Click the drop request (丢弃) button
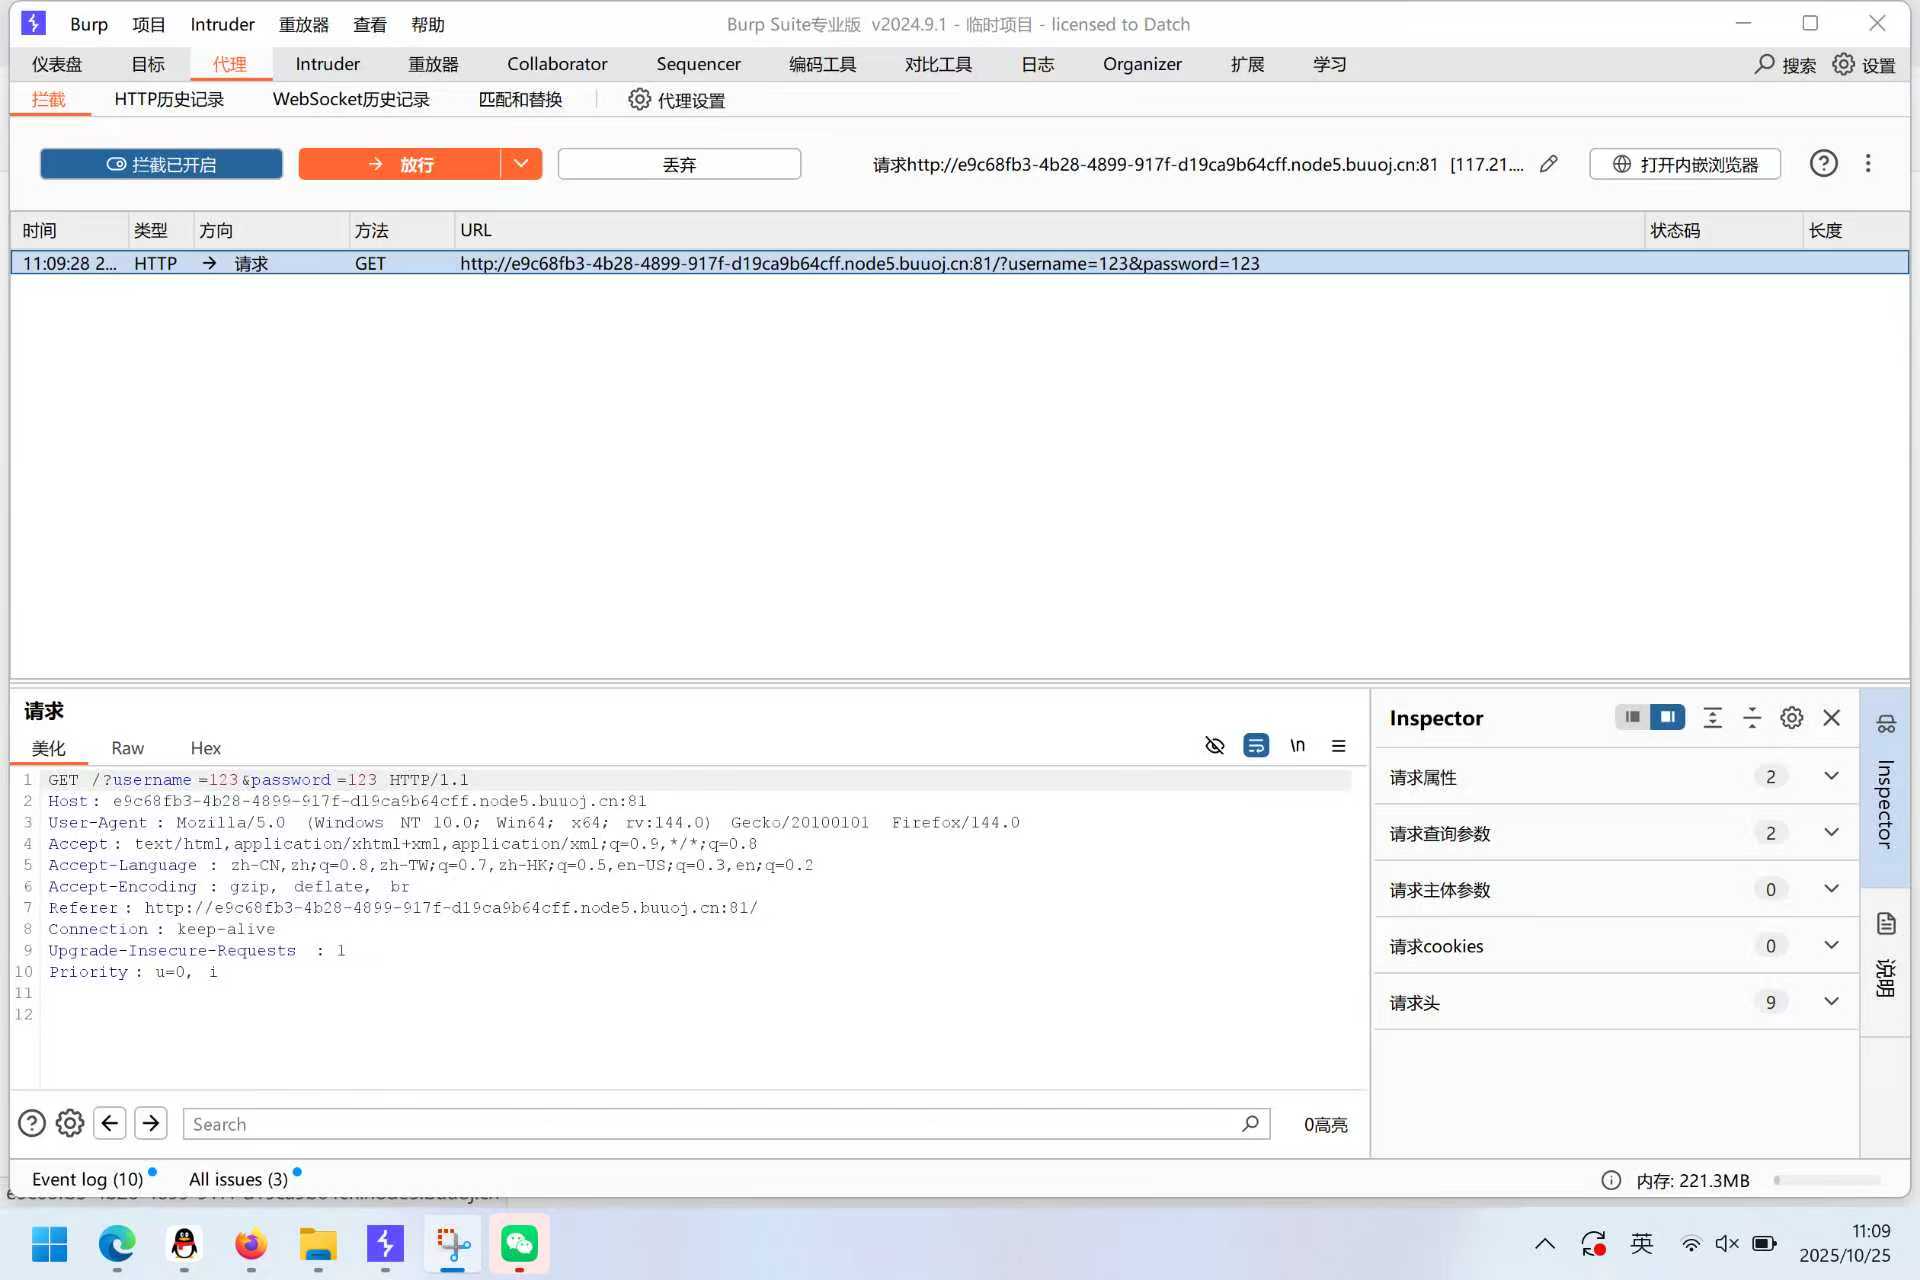 click(x=679, y=164)
